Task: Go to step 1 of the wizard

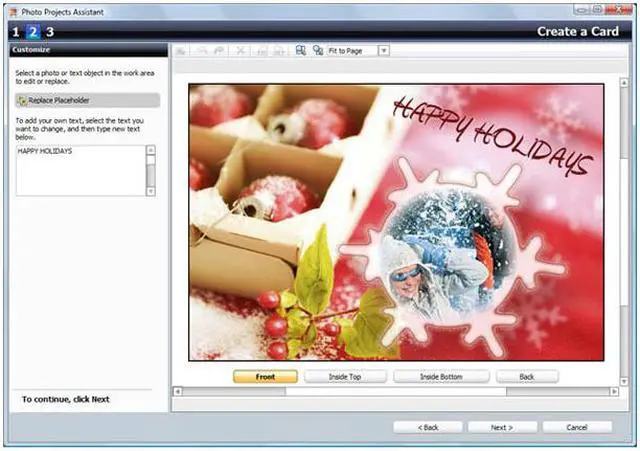Action: 15,32
